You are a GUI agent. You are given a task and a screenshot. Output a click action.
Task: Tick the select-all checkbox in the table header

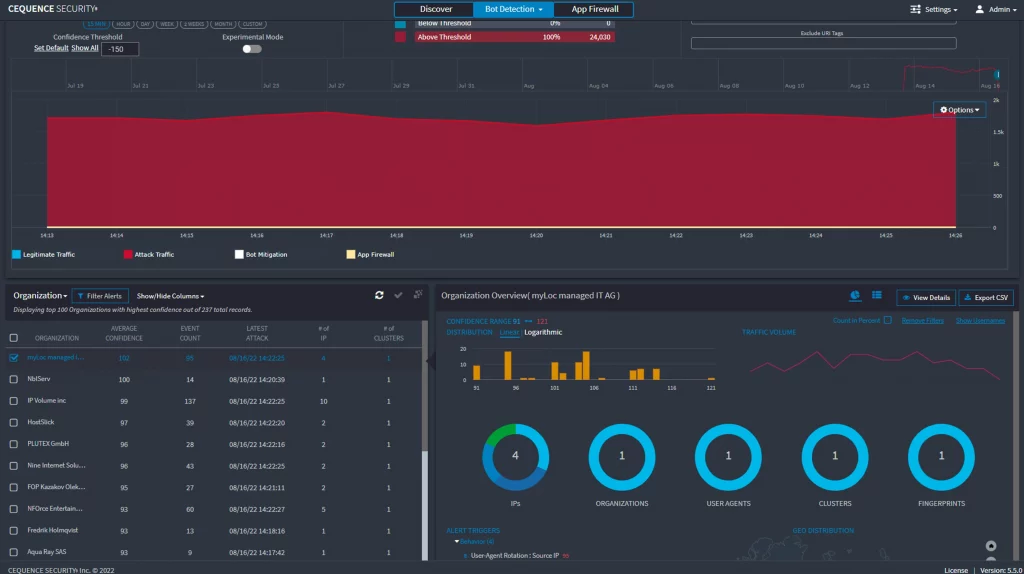pyautogui.click(x=14, y=338)
